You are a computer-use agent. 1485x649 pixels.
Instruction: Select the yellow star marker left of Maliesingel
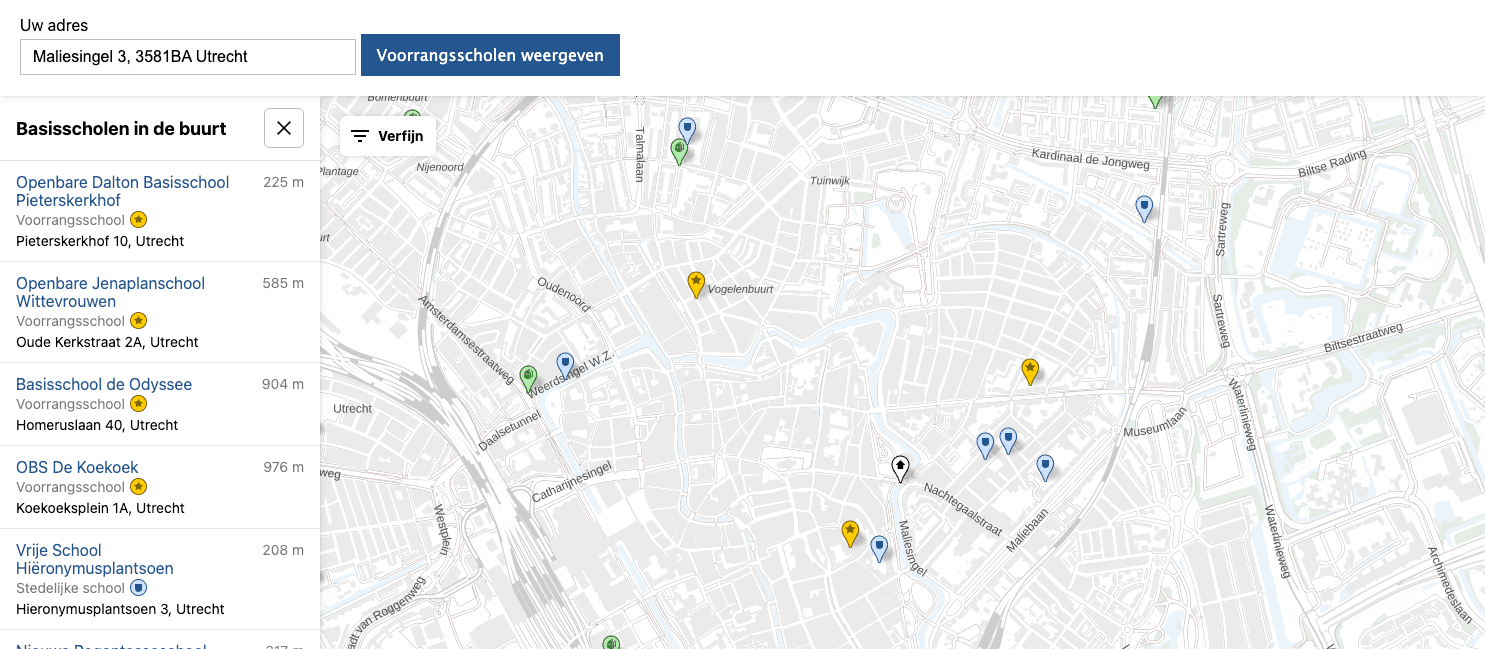(850, 532)
